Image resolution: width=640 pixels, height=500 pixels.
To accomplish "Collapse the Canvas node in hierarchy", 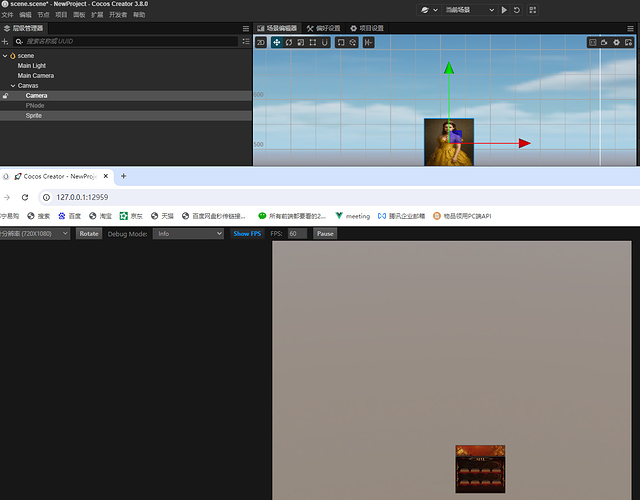I will tap(13, 86).
